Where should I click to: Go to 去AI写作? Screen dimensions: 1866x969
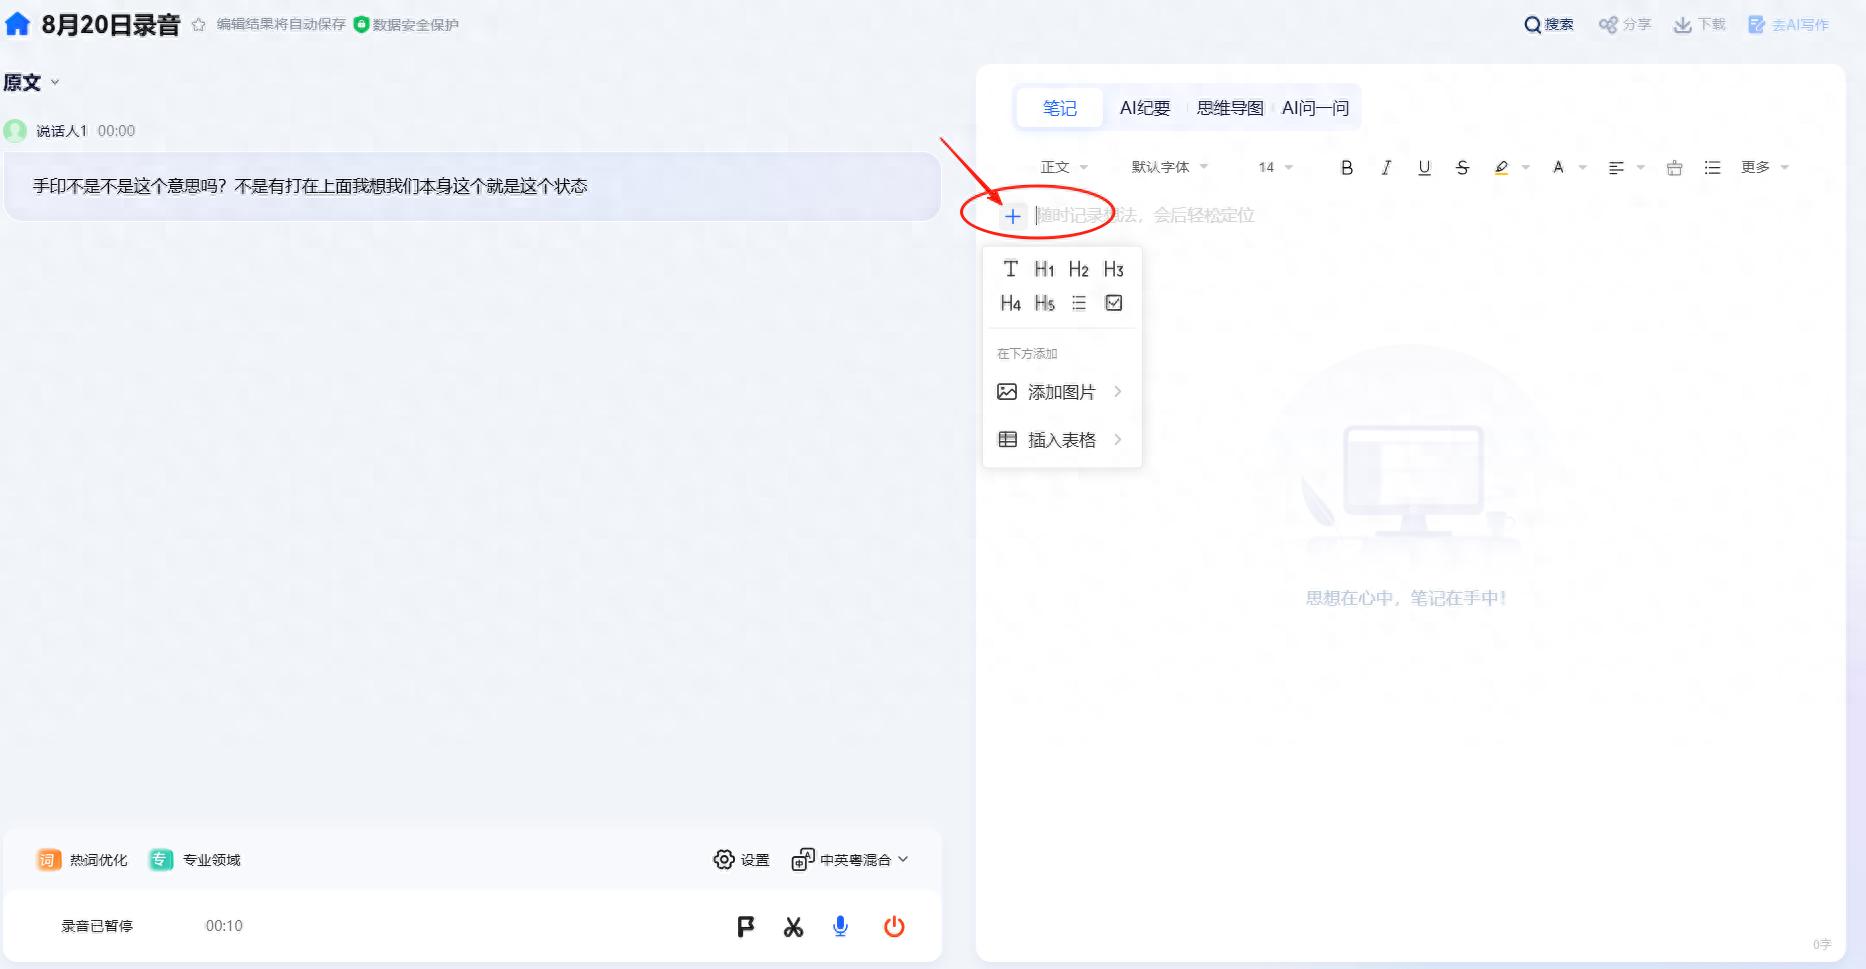click(1788, 25)
